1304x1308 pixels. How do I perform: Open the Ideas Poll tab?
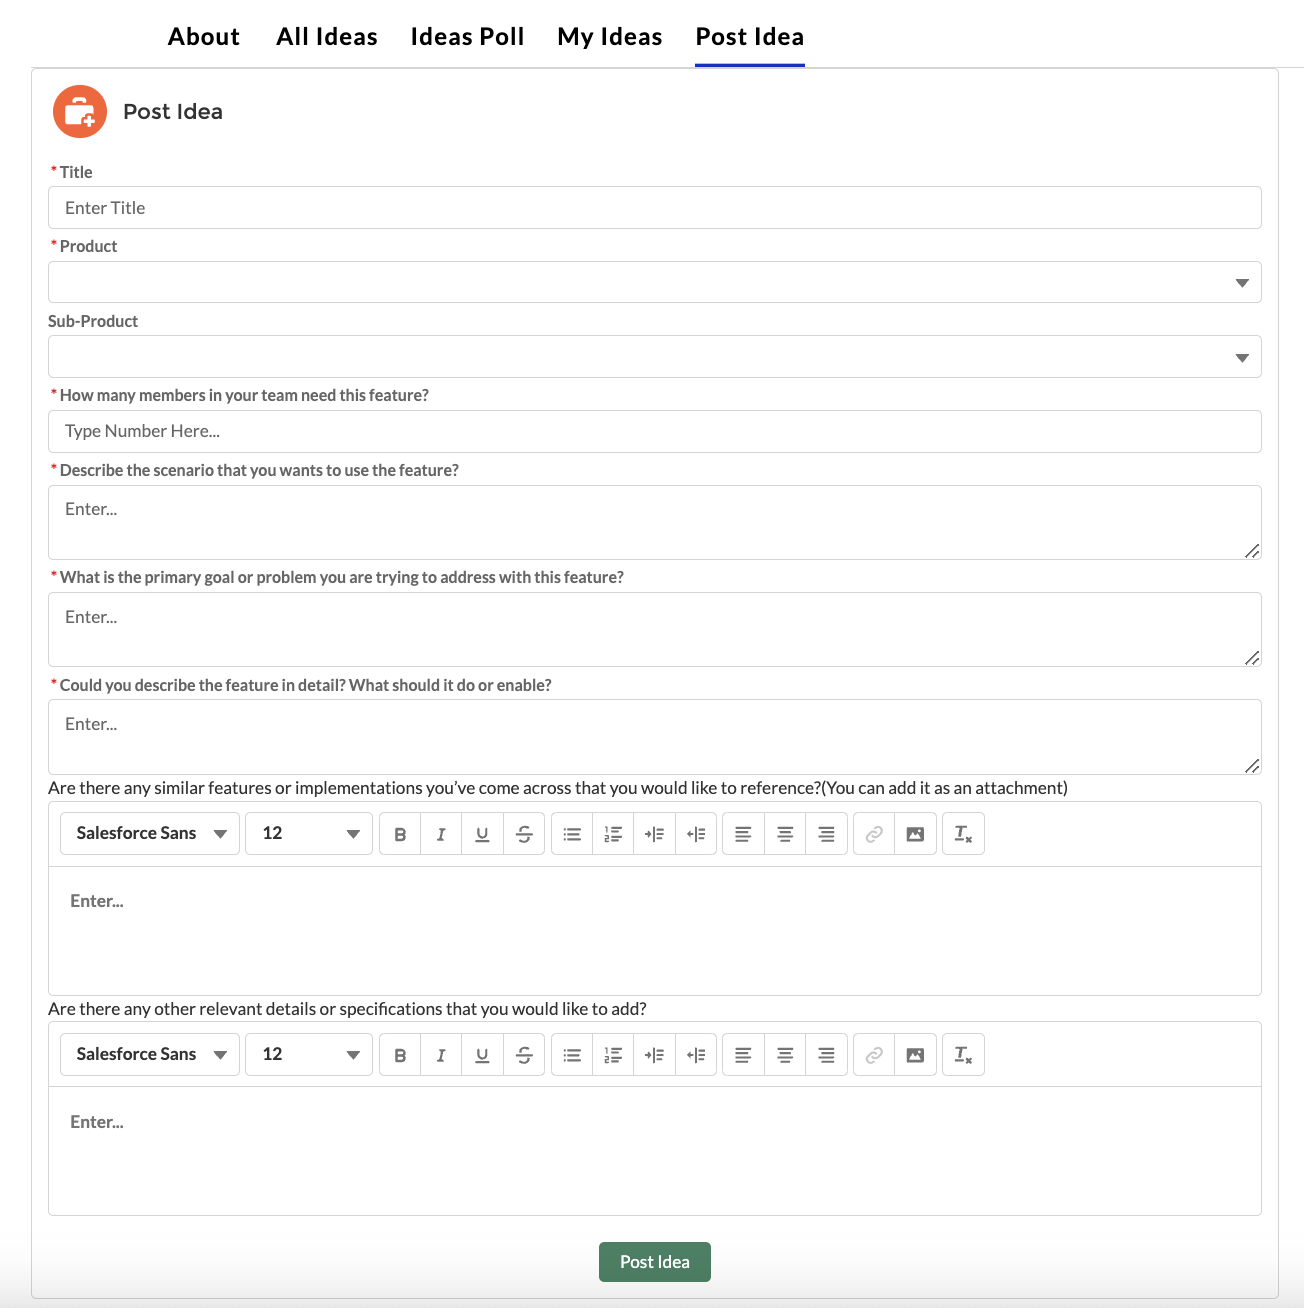point(466,36)
